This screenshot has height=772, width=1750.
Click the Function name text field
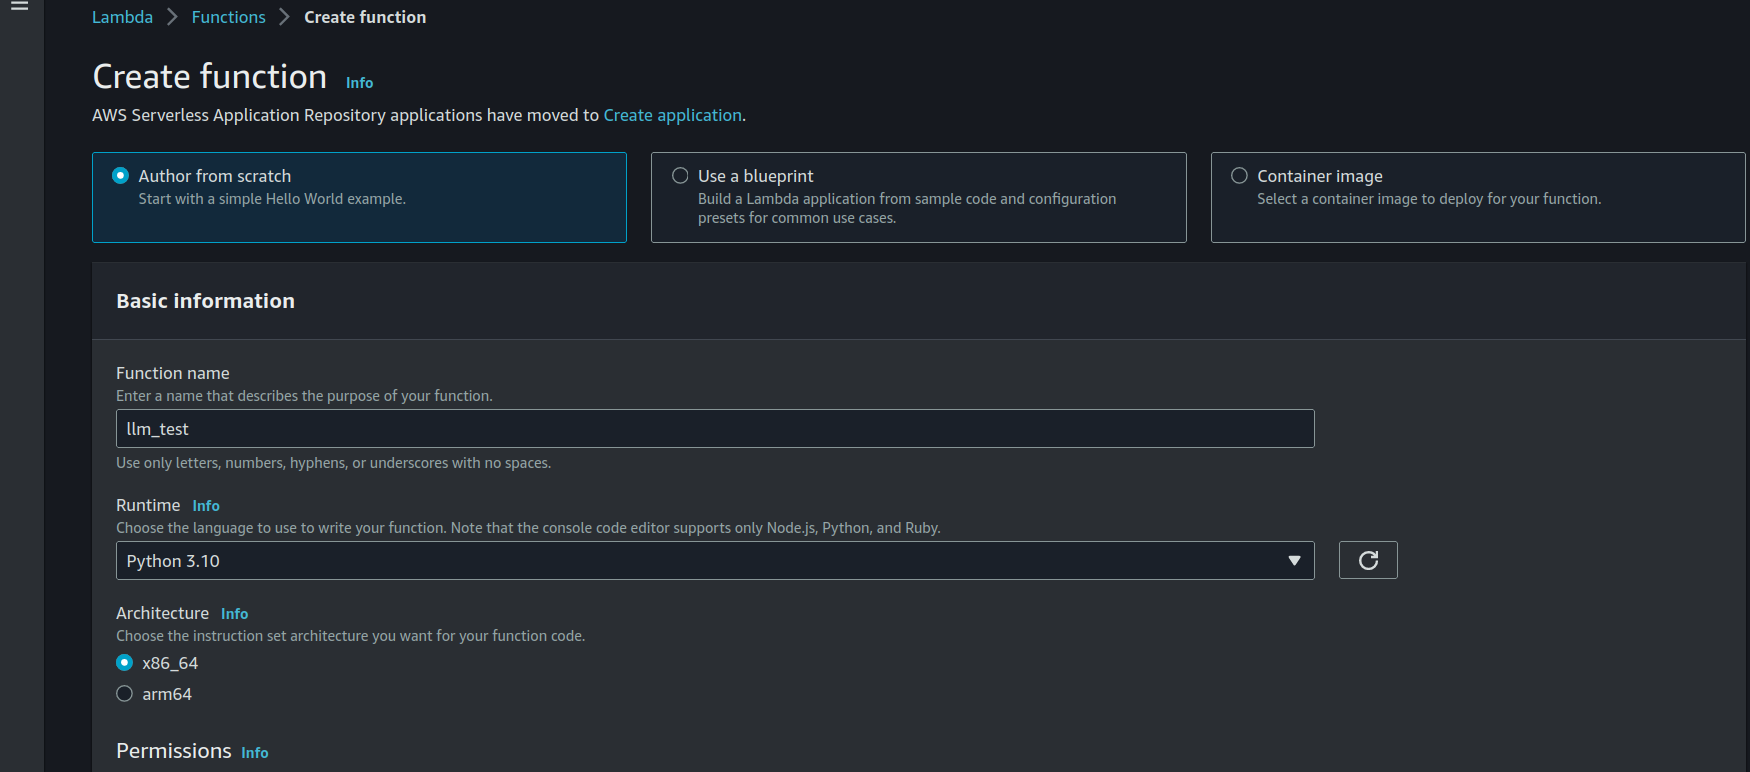point(714,429)
